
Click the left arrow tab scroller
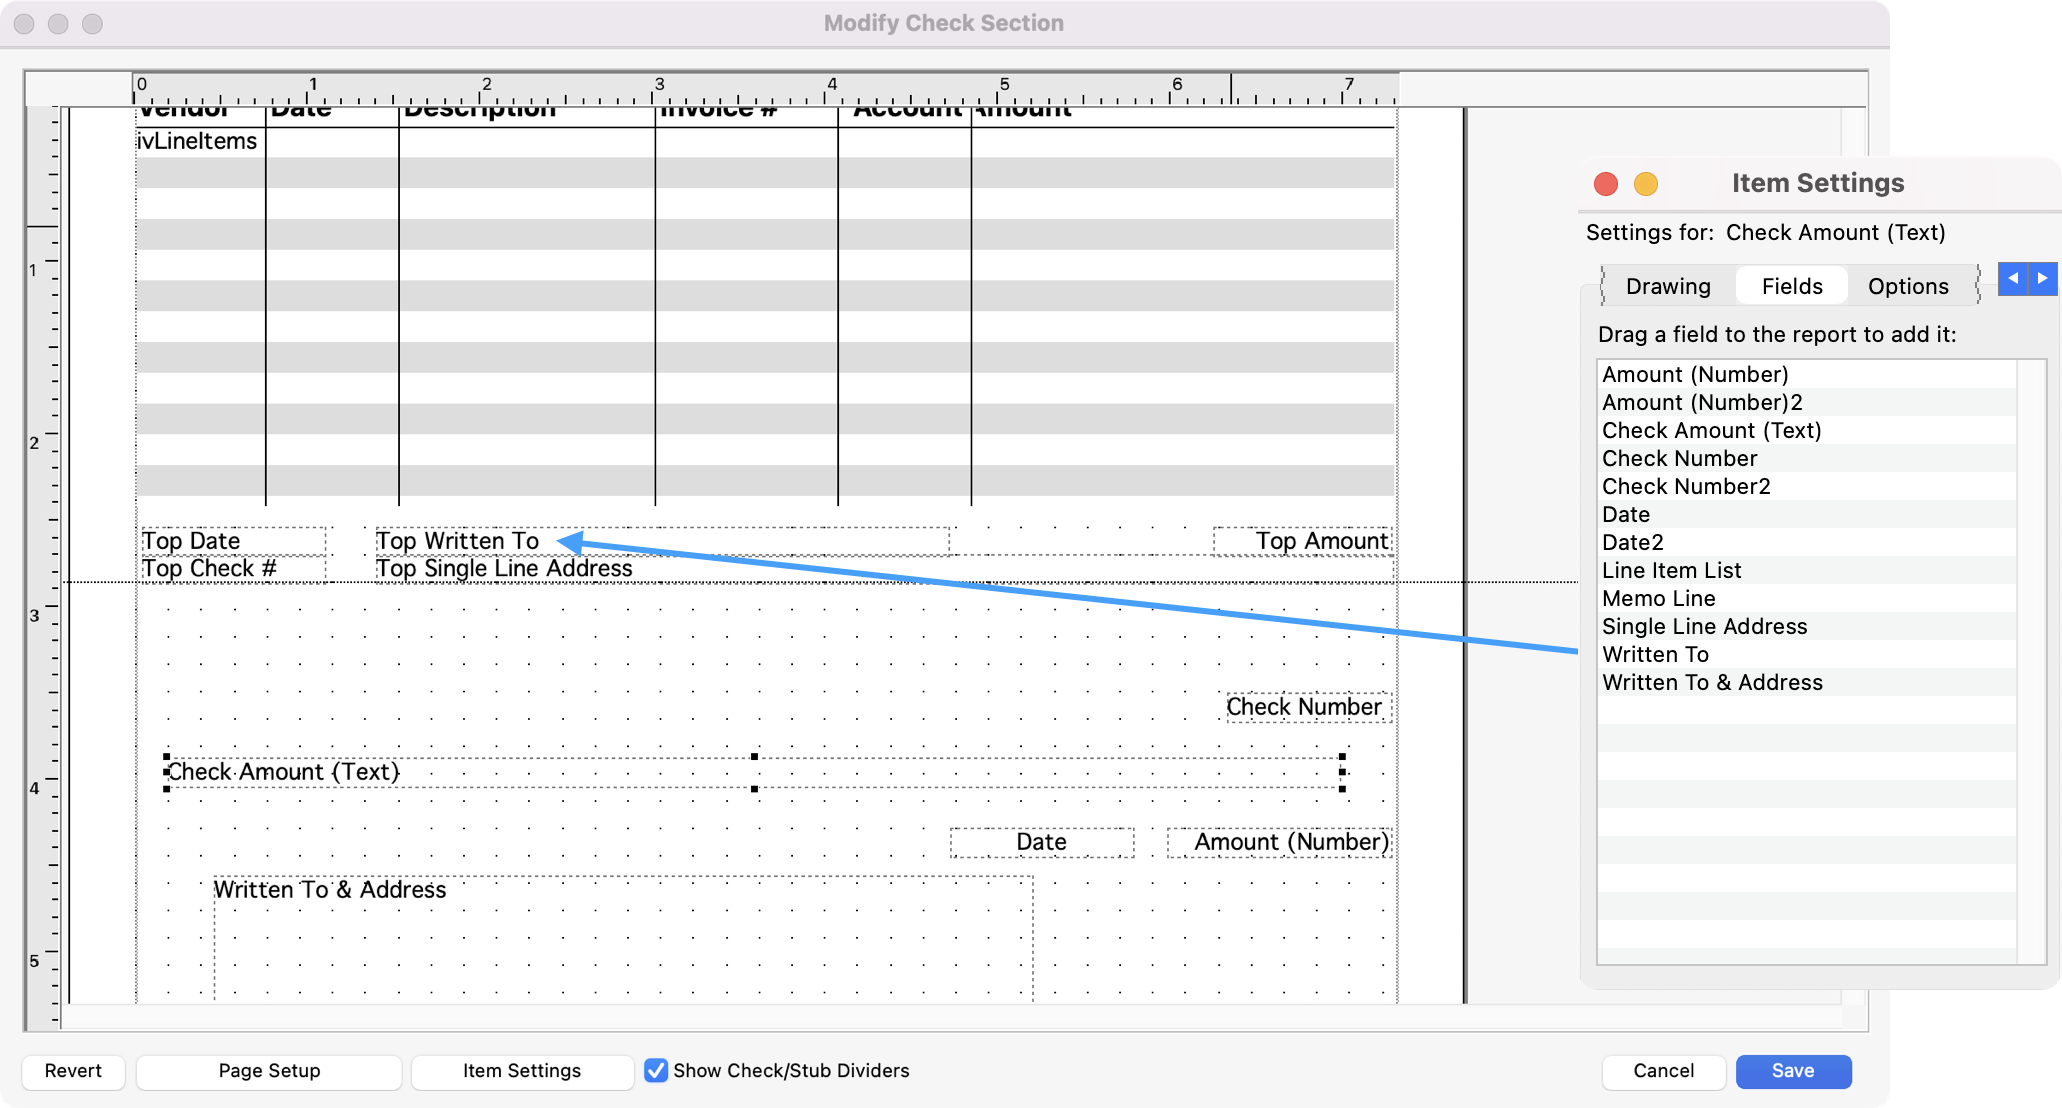point(2012,278)
